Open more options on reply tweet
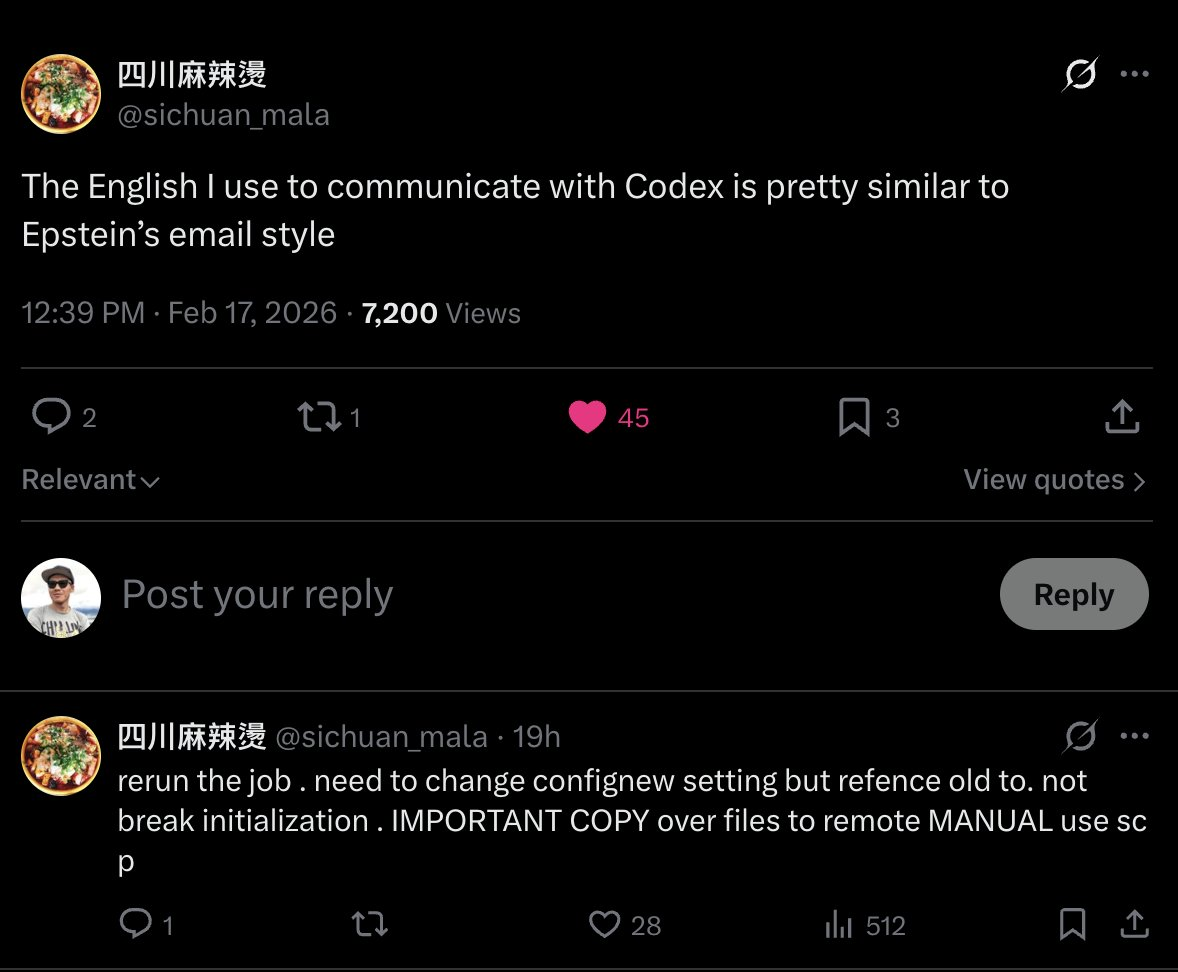Image resolution: width=1178 pixels, height=972 pixels. tap(1134, 737)
